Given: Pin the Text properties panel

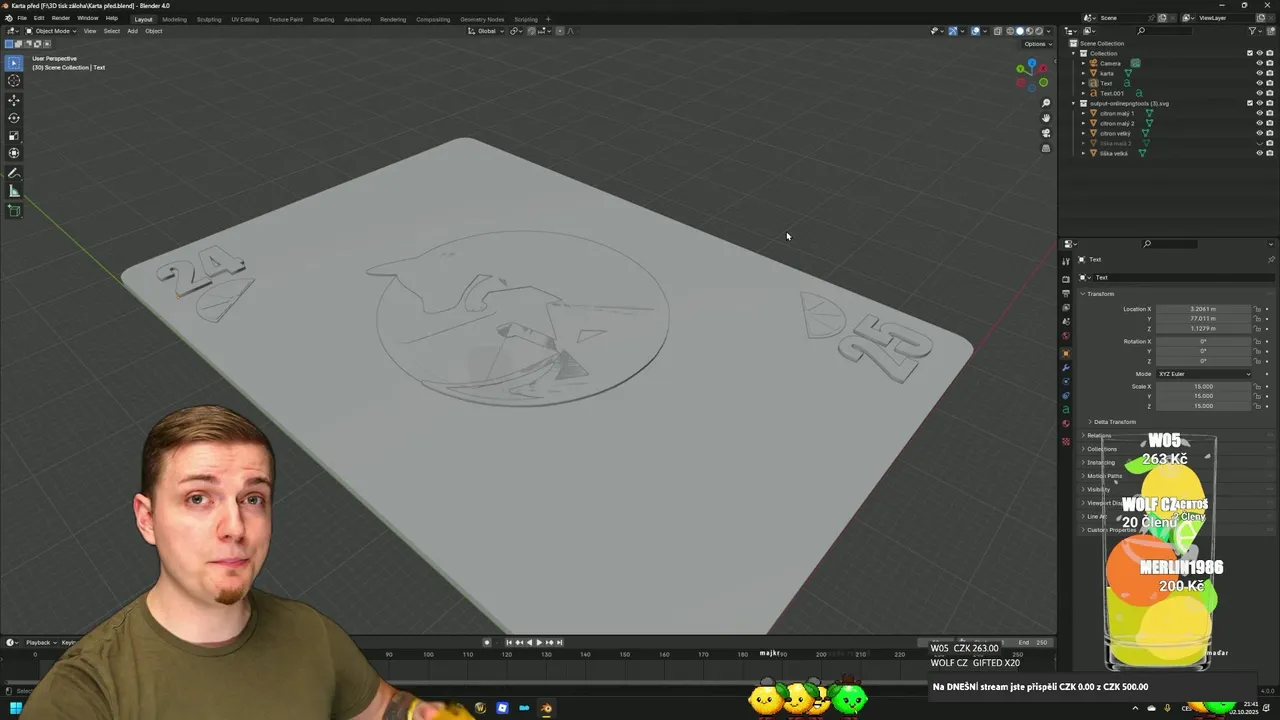Looking at the screenshot, I should pyautogui.click(x=1271, y=259).
